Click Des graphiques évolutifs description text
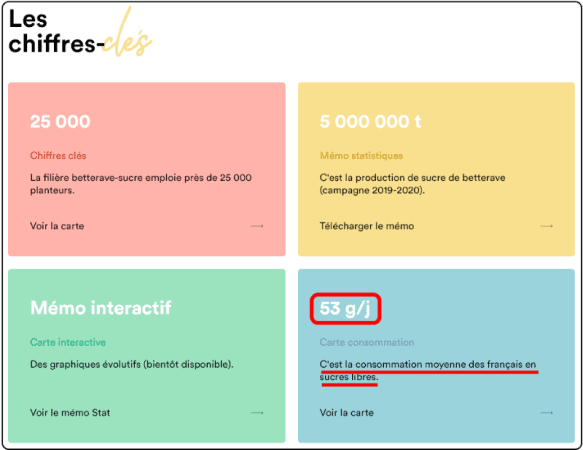This screenshot has width=583, height=450. (132, 364)
